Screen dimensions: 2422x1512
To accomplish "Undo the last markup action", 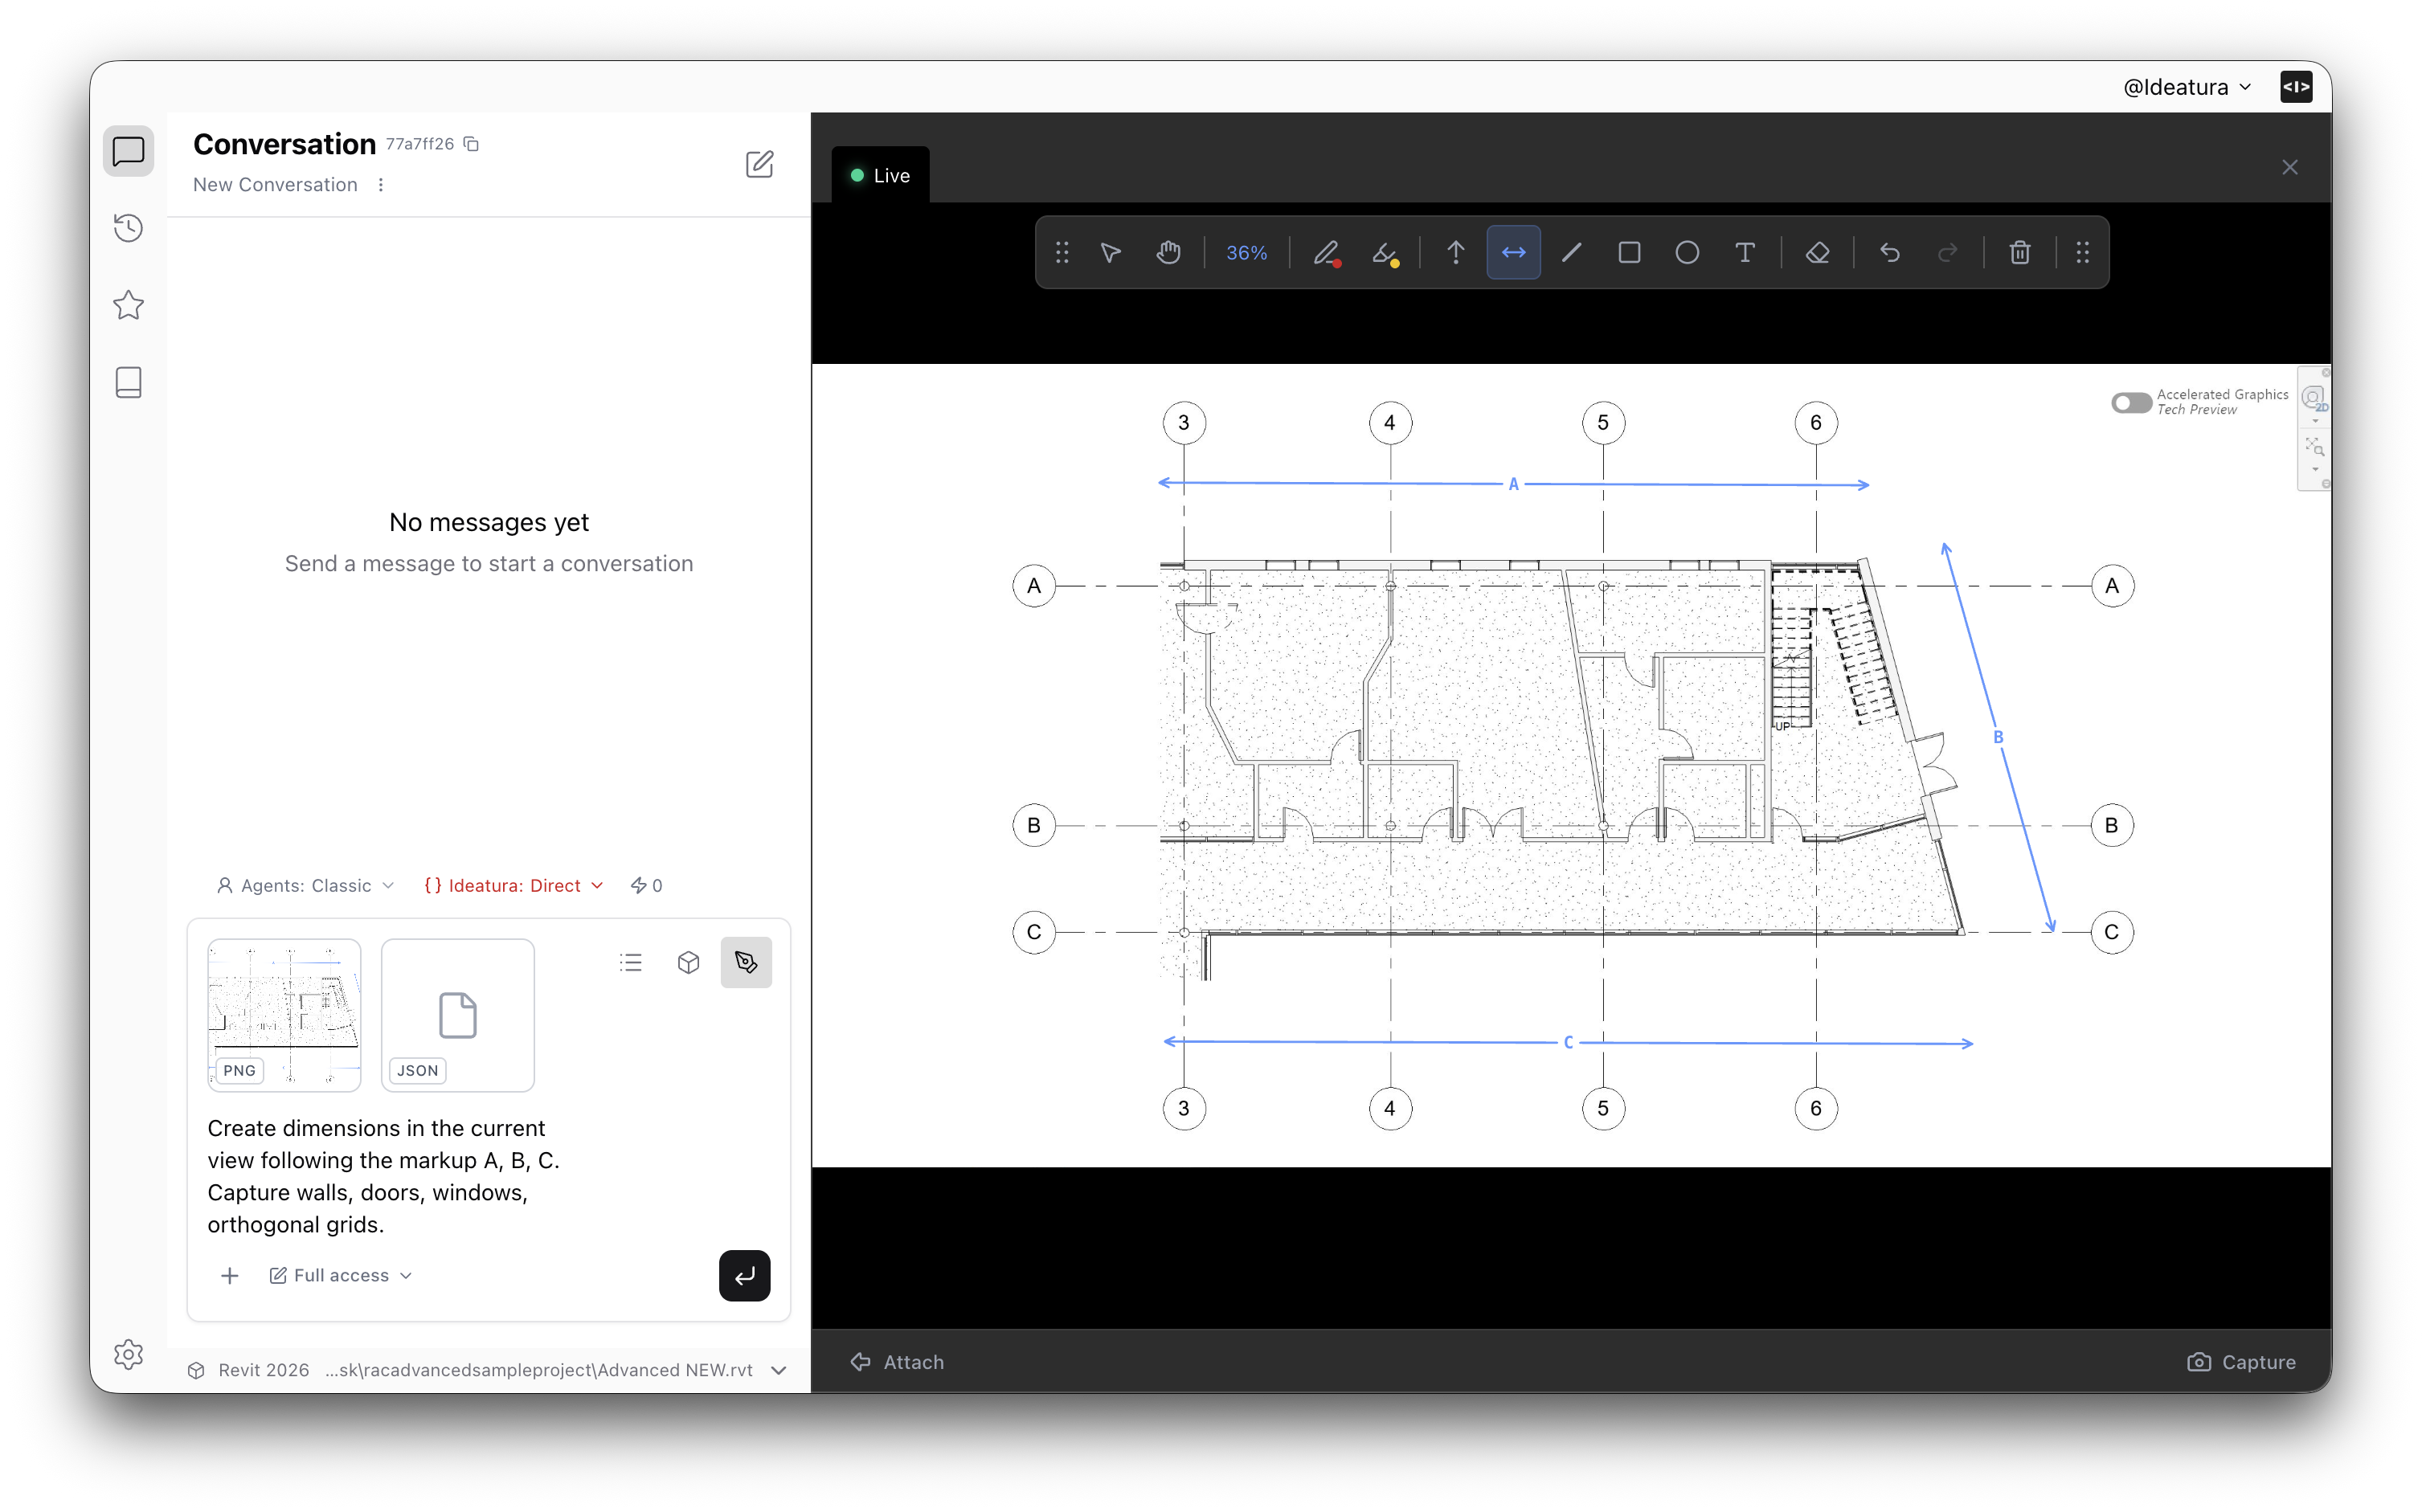I will pyautogui.click(x=1890, y=253).
